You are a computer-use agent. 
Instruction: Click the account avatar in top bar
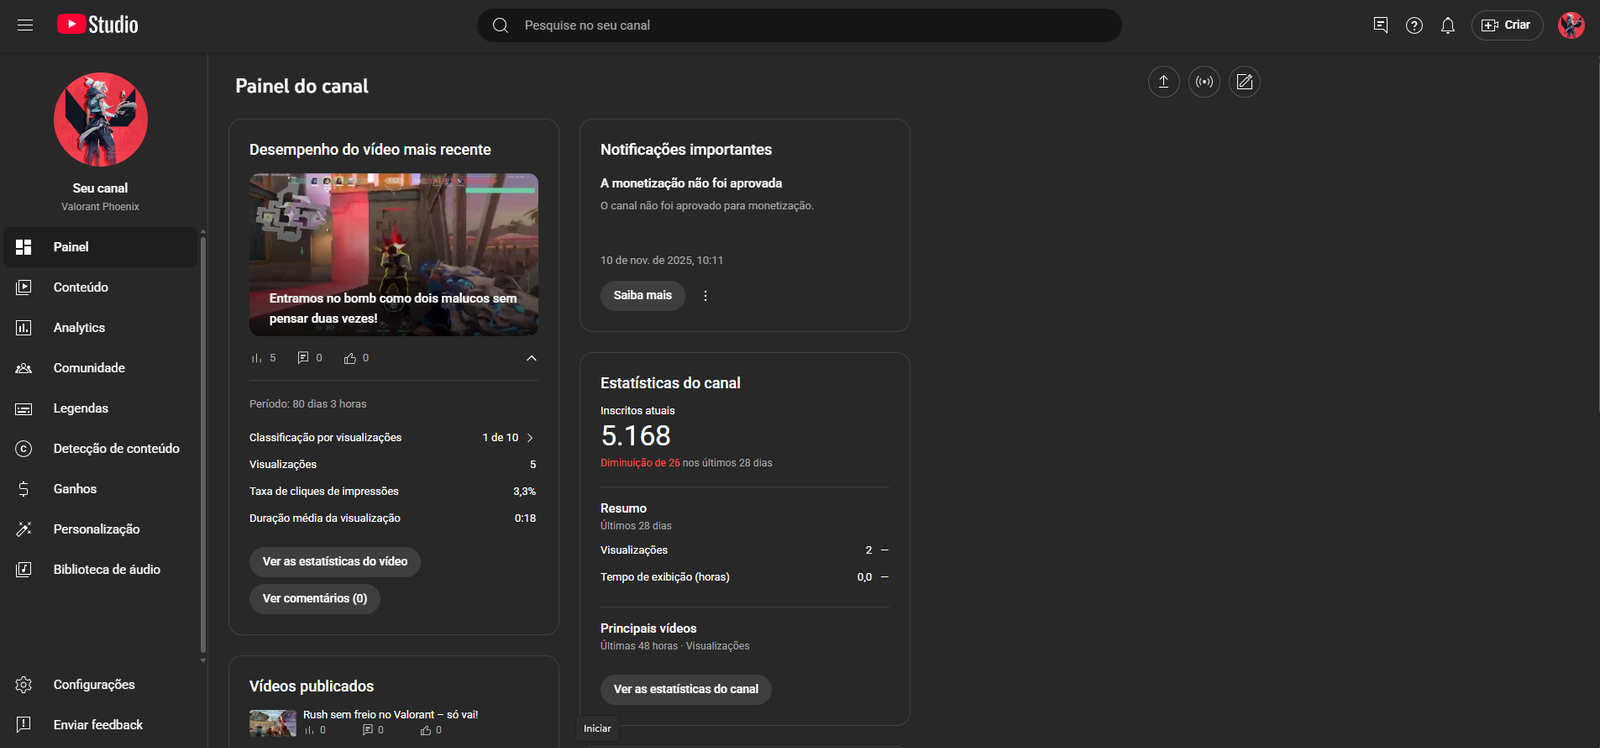(x=1570, y=26)
